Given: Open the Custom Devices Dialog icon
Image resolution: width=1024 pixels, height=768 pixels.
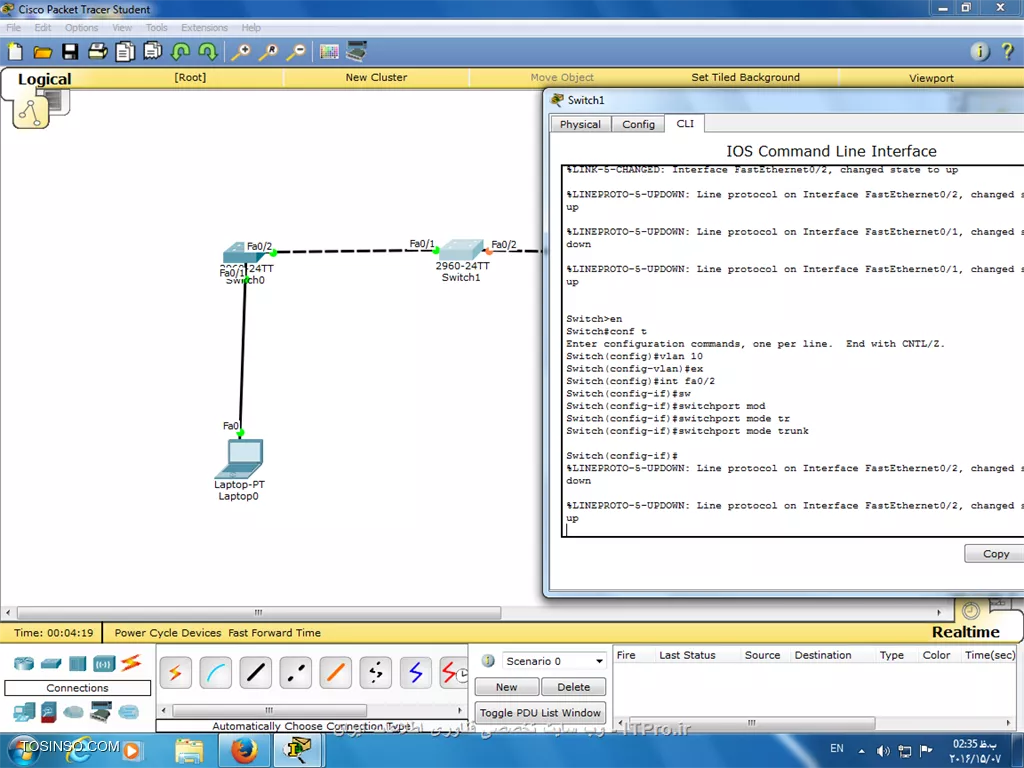Looking at the screenshot, I should coord(357,51).
